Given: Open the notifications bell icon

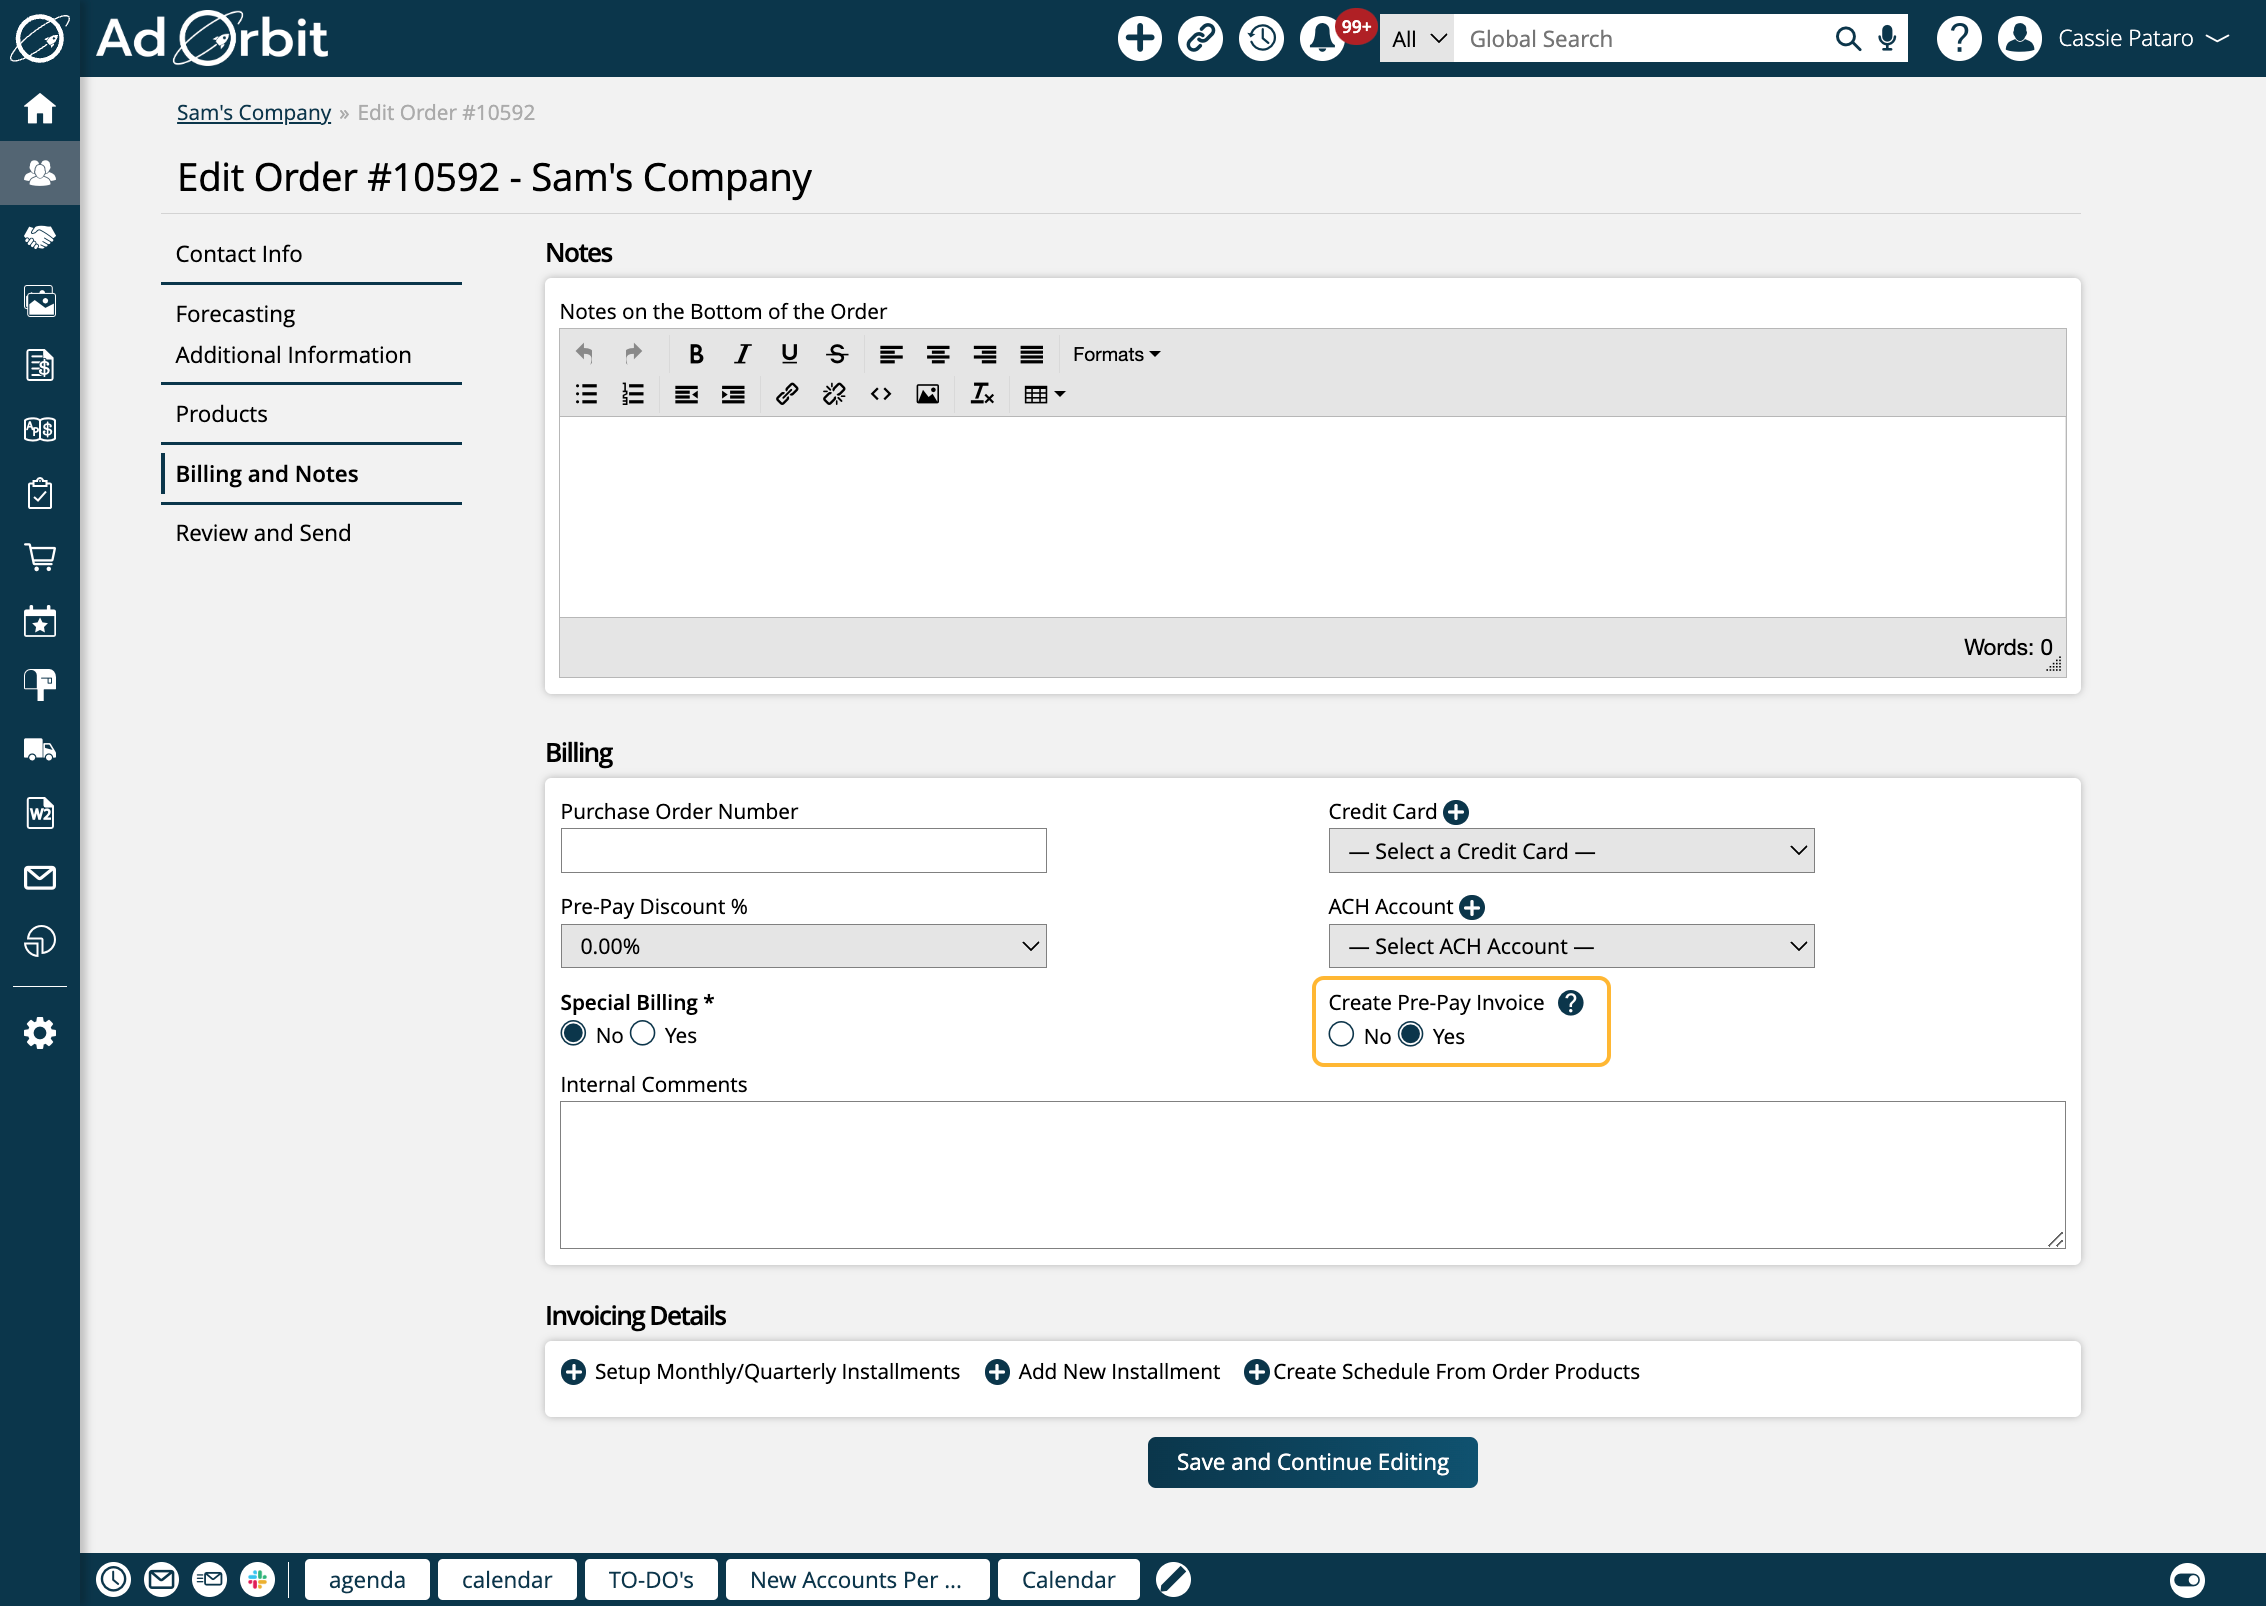Looking at the screenshot, I should [x=1322, y=39].
